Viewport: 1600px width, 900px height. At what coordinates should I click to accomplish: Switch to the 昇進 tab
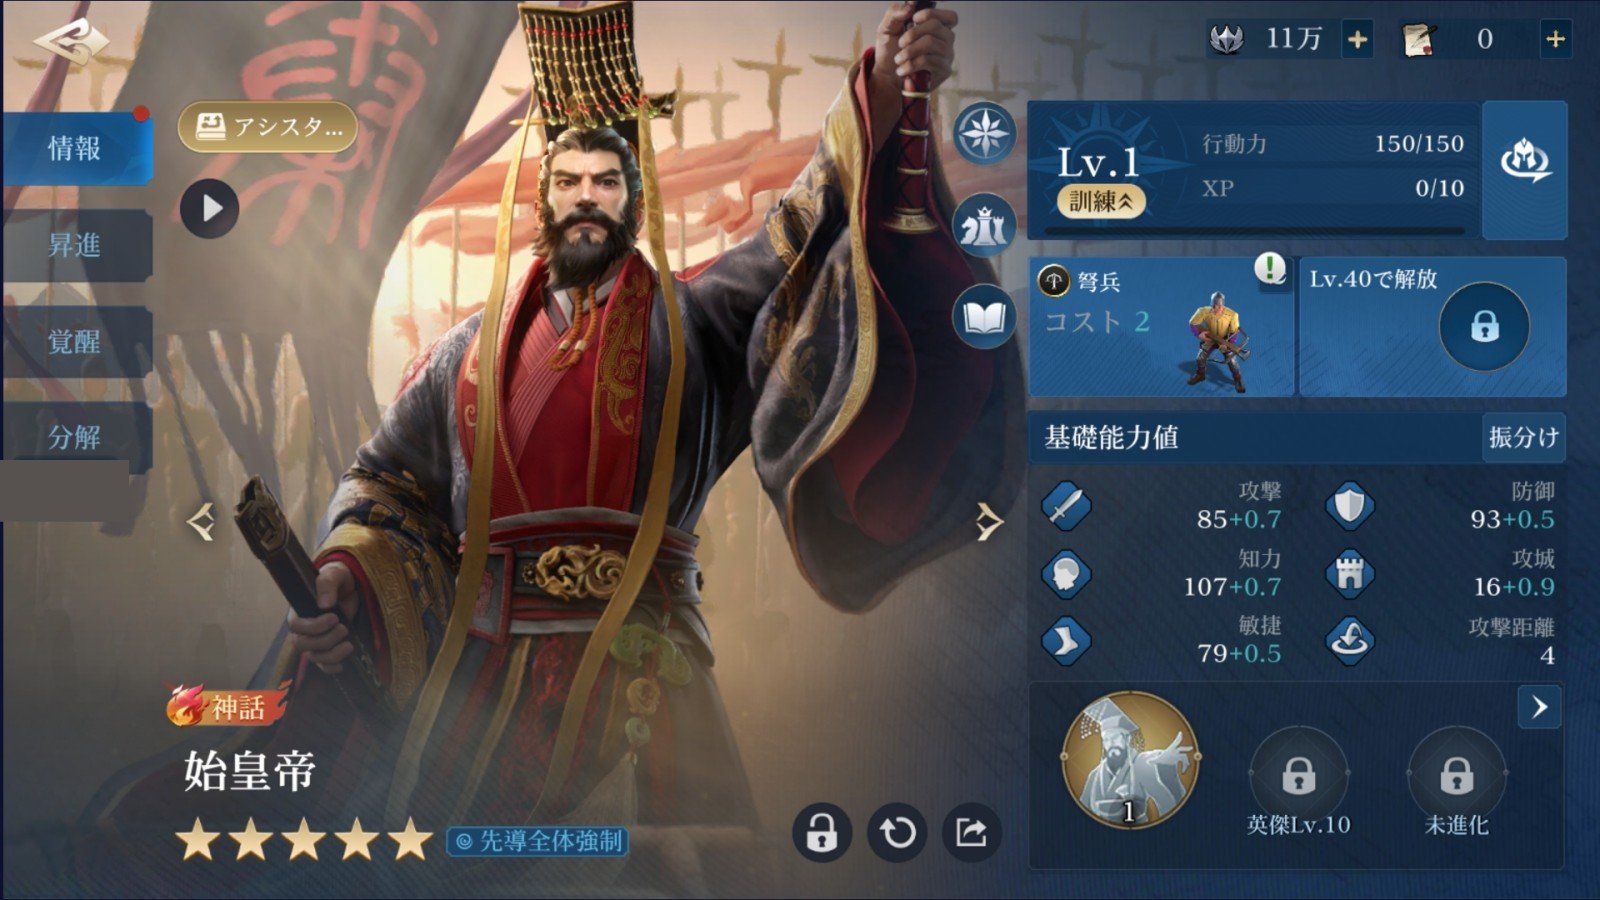pos(76,245)
